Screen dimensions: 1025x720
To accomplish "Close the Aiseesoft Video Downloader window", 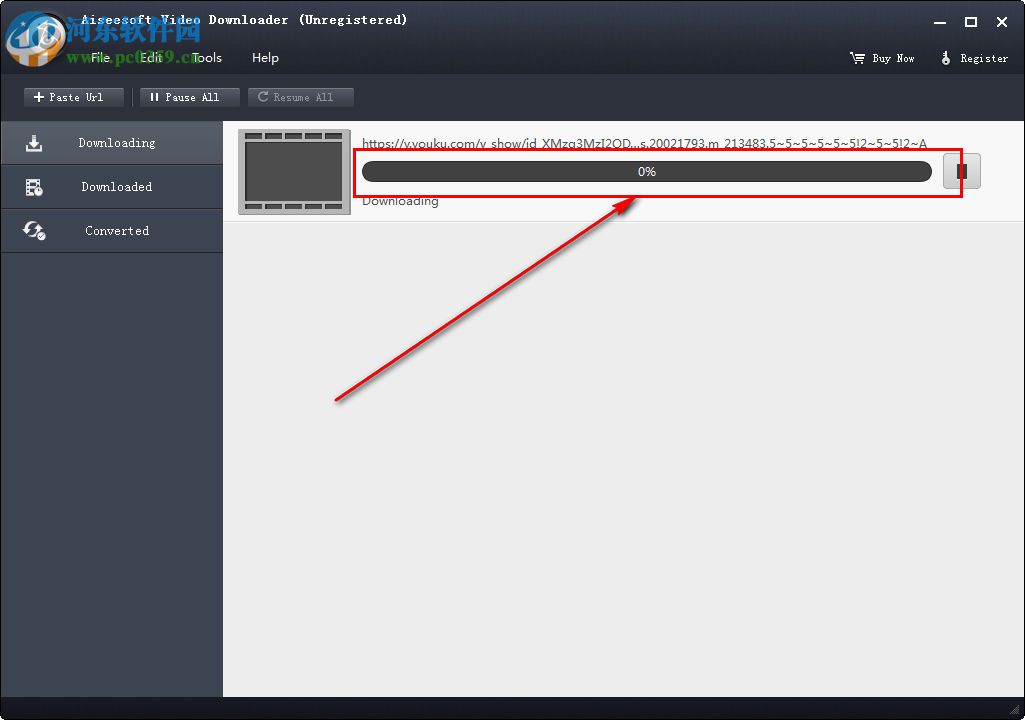I will click(x=1001, y=22).
